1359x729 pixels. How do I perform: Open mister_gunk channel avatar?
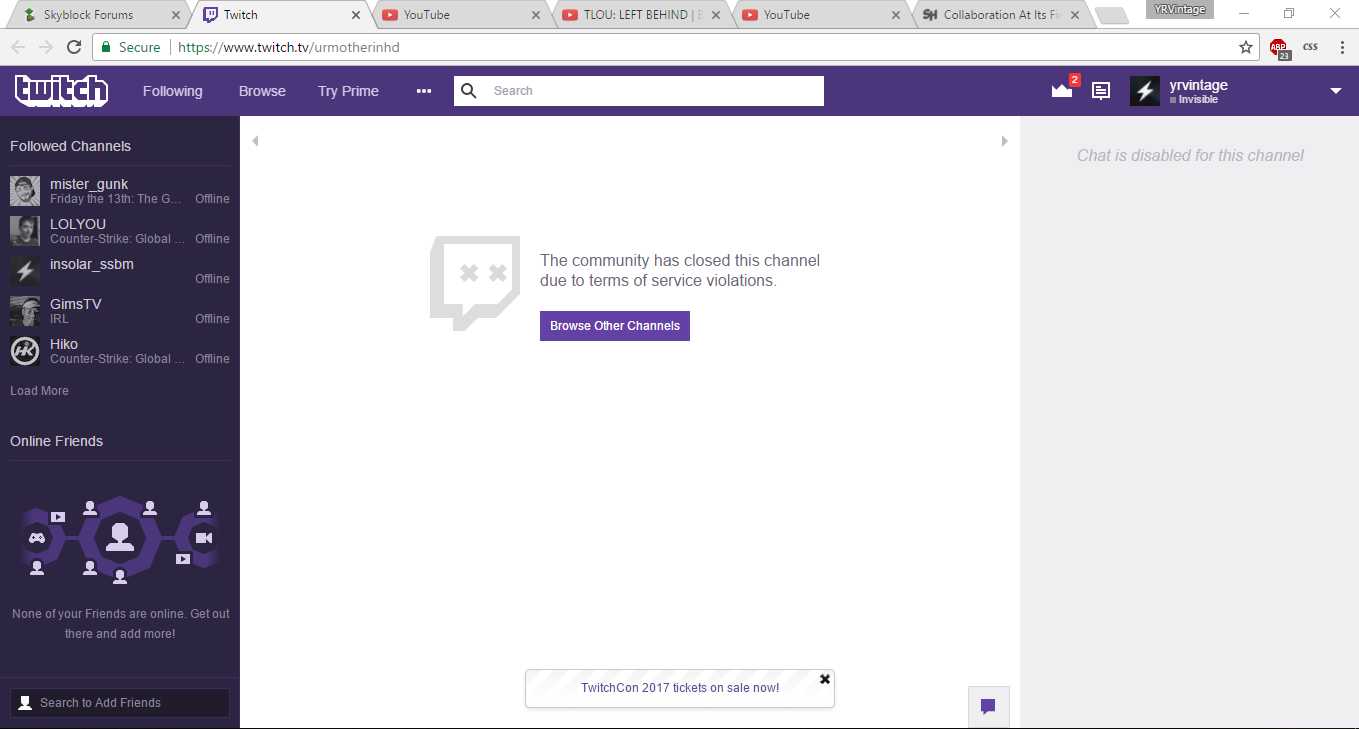pos(25,191)
